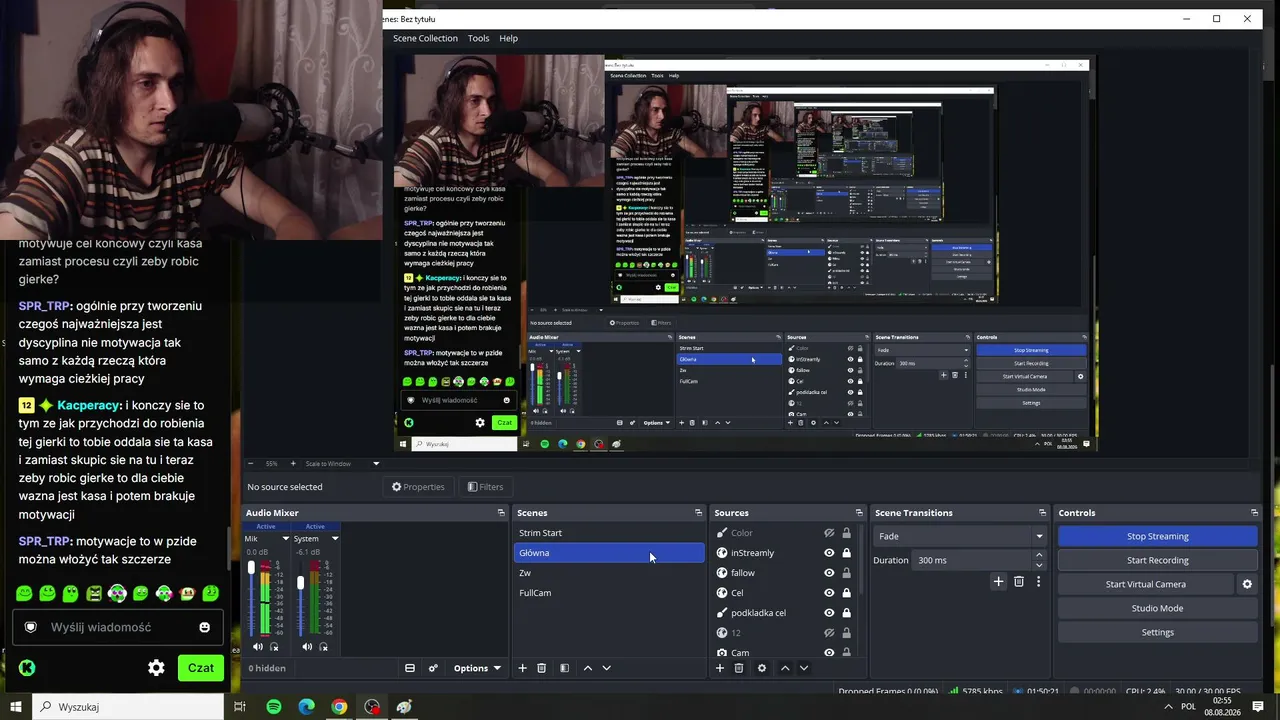Enable Studio Mode
Screen dimensions: 1280x720
[1157, 608]
